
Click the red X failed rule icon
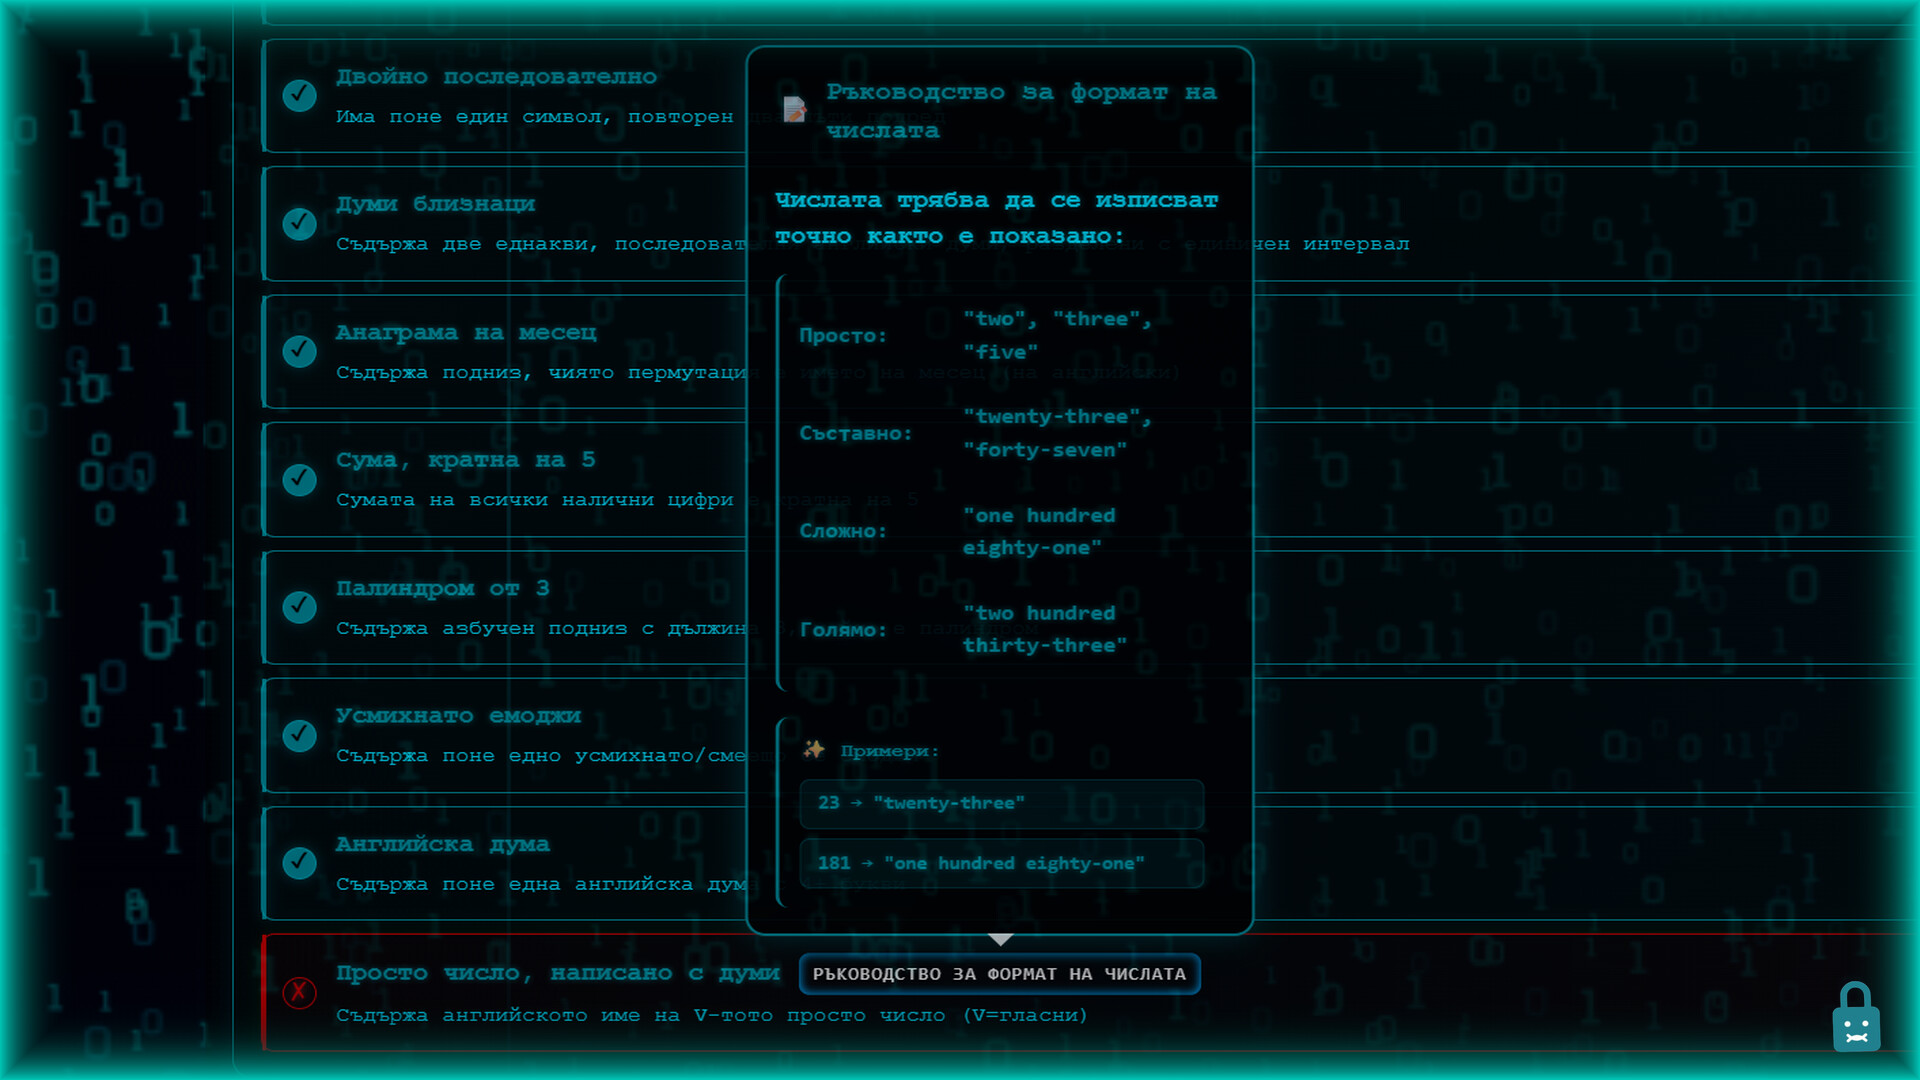pyautogui.click(x=299, y=992)
